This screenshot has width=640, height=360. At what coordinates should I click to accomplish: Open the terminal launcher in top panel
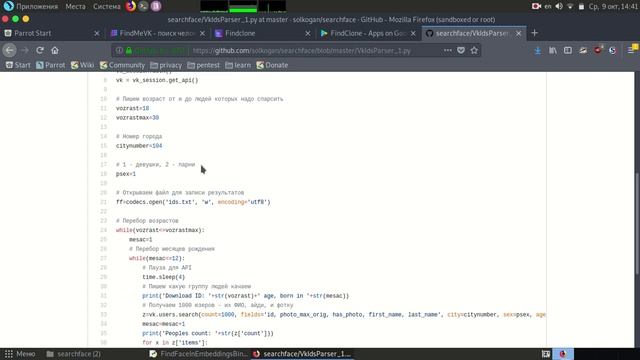tap(143, 6)
